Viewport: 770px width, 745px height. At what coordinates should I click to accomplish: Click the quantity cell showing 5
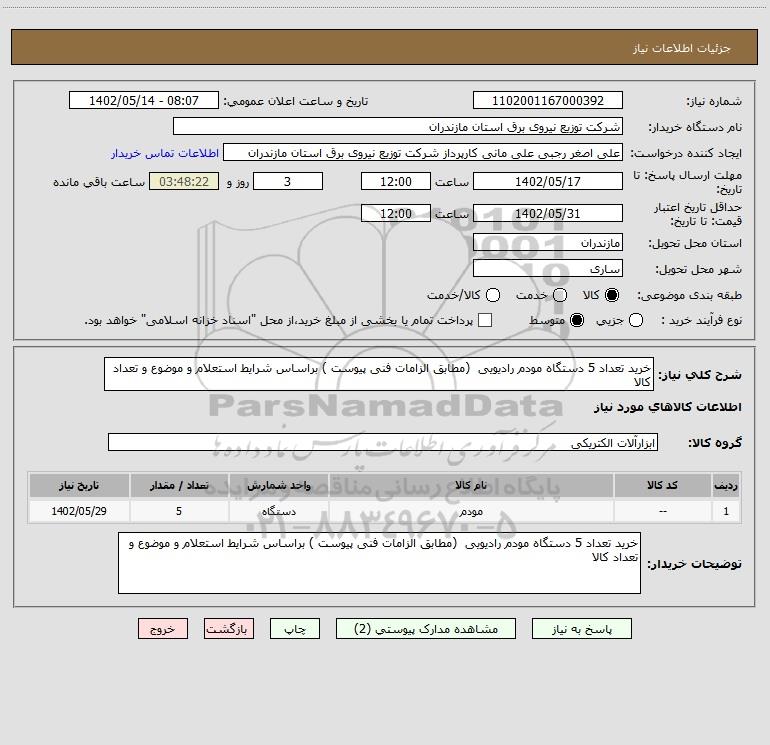point(179,511)
